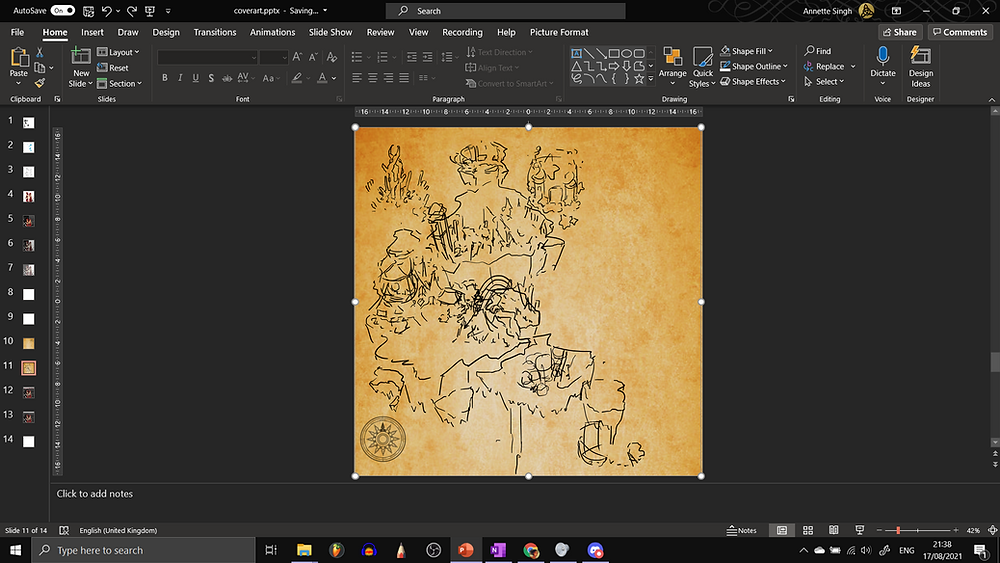Expand the shapes gallery More arrow

coord(651,79)
